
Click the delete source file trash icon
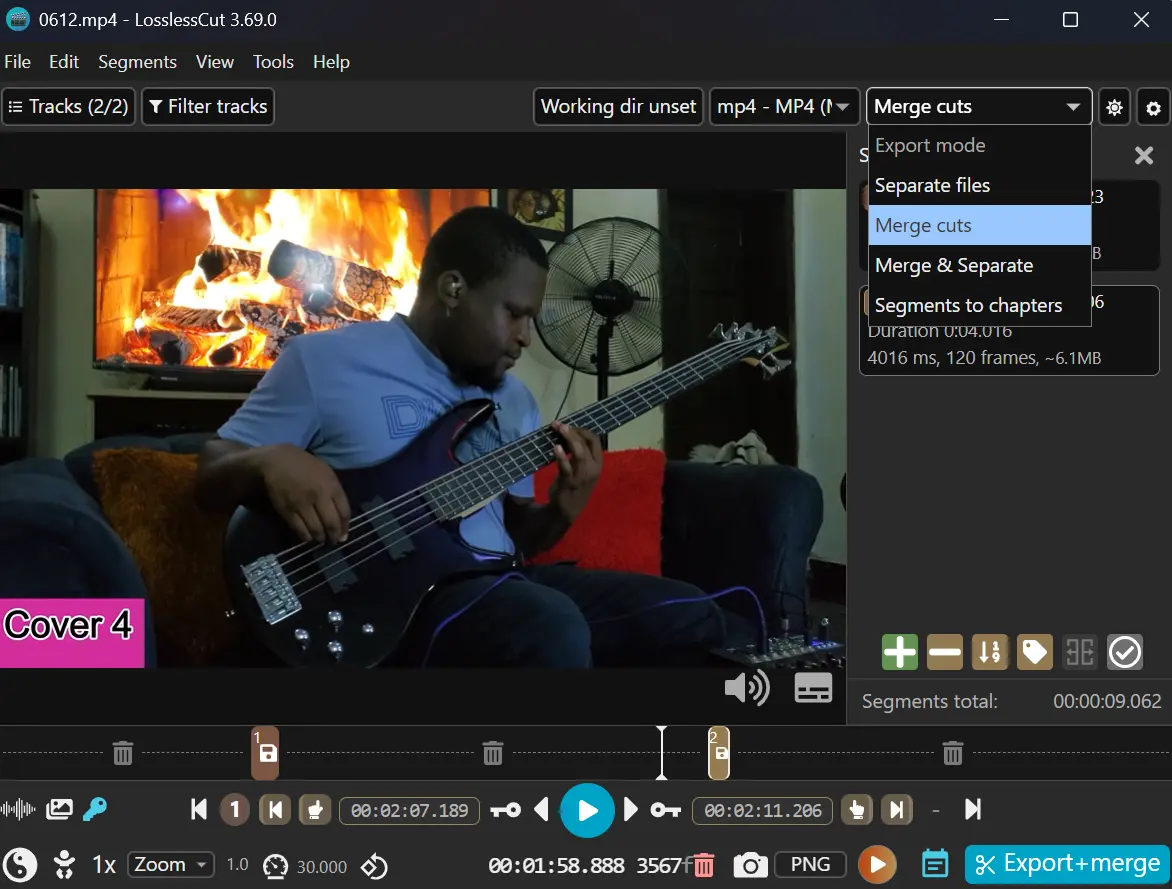[x=703, y=865]
